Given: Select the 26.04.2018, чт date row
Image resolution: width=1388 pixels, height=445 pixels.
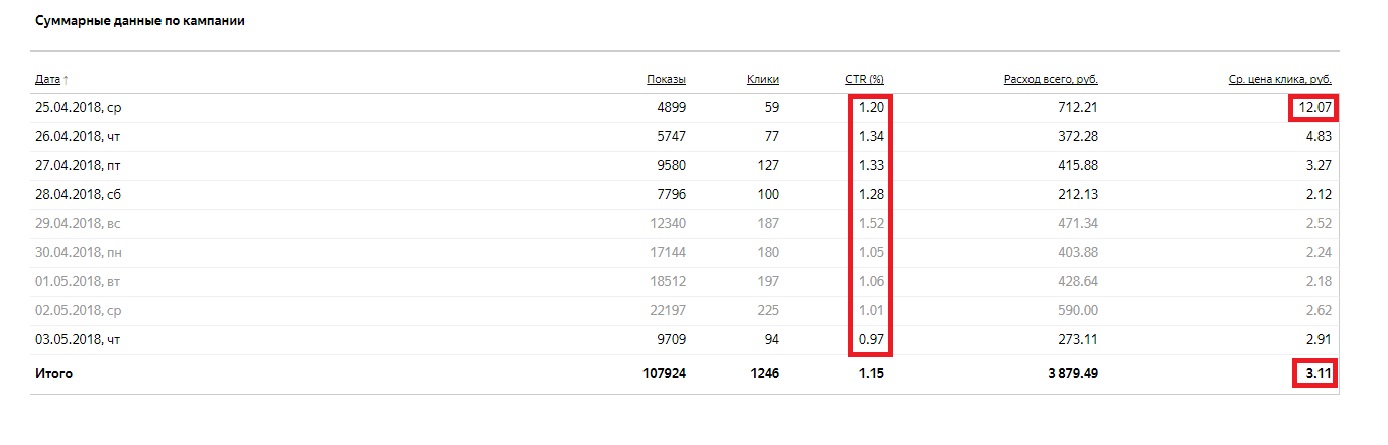Looking at the screenshot, I should click(685, 136).
